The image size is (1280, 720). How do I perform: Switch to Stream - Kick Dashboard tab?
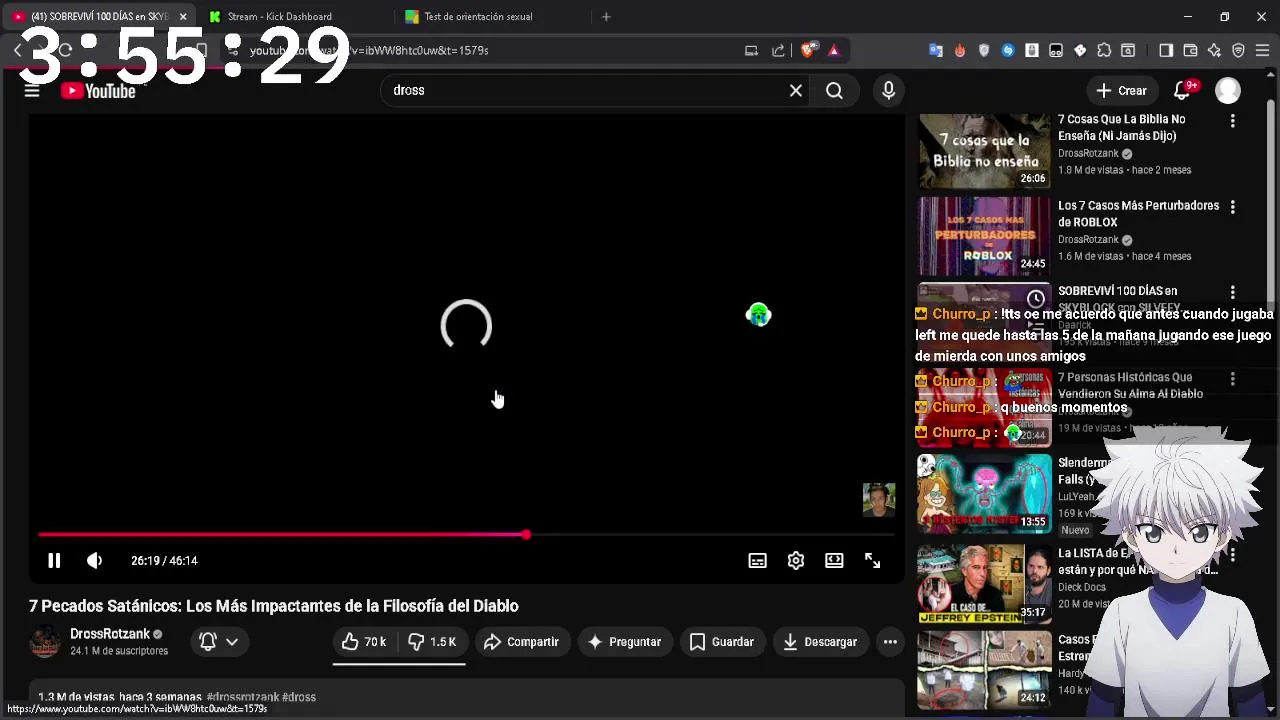[x=292, y=17]
